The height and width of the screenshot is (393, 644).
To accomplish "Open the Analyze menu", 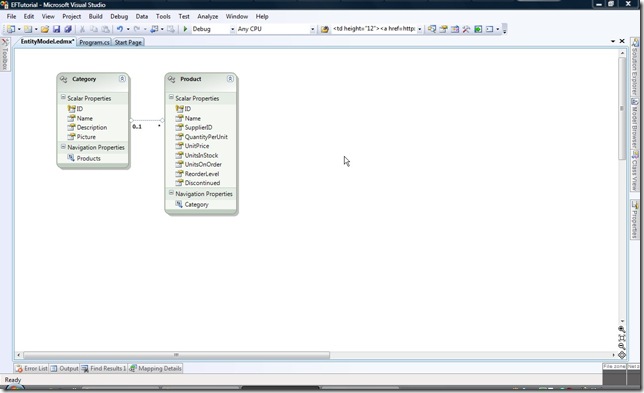I will tap(207, 16).
